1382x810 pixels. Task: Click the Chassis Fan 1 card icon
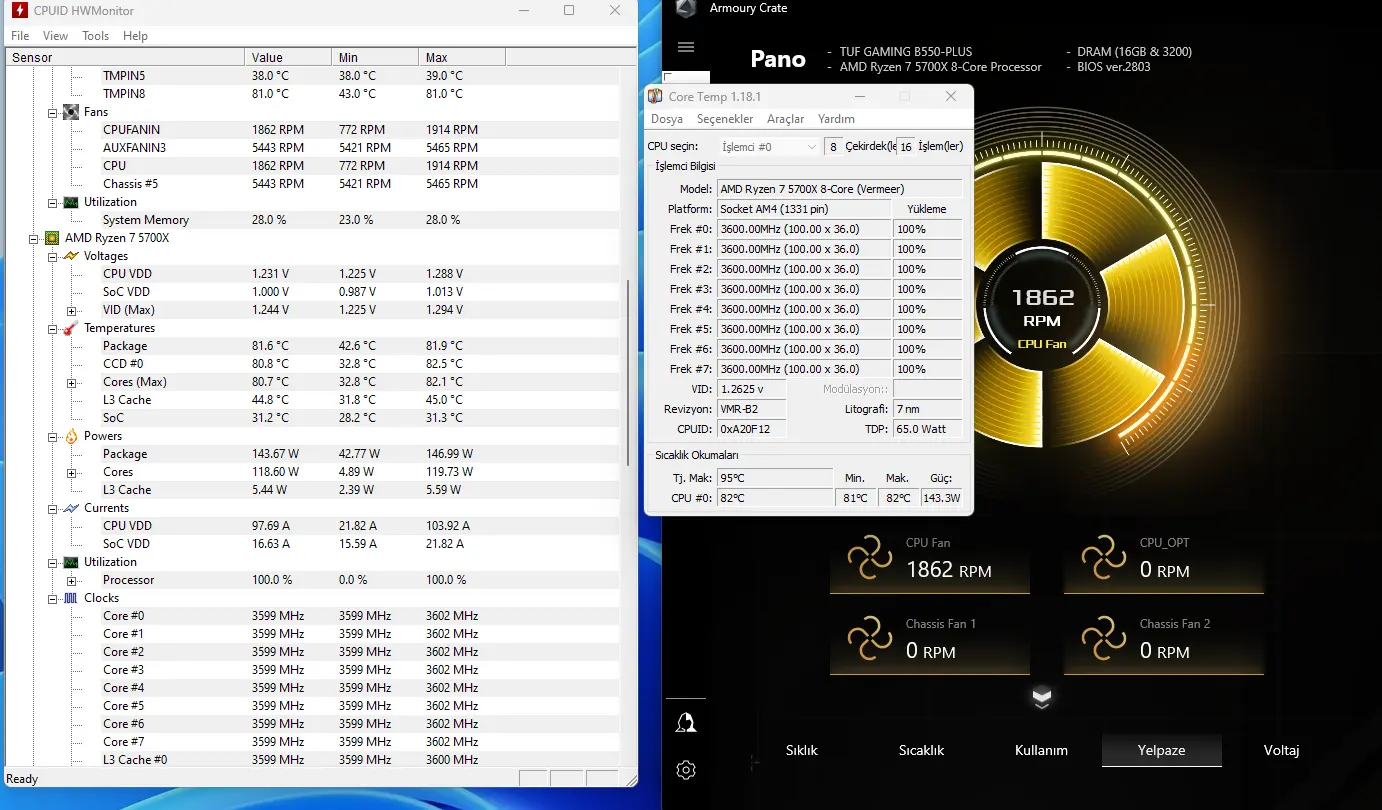click(x=870, y=640)
